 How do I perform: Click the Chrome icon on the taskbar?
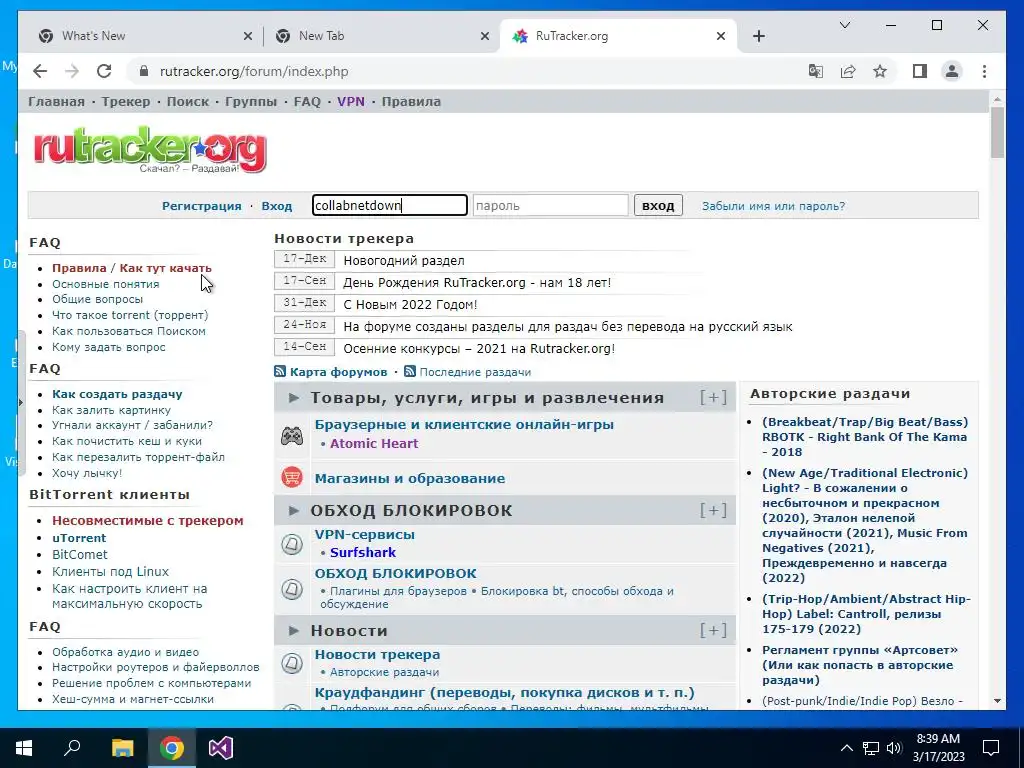pyautogui.click(x=172, y=748)
